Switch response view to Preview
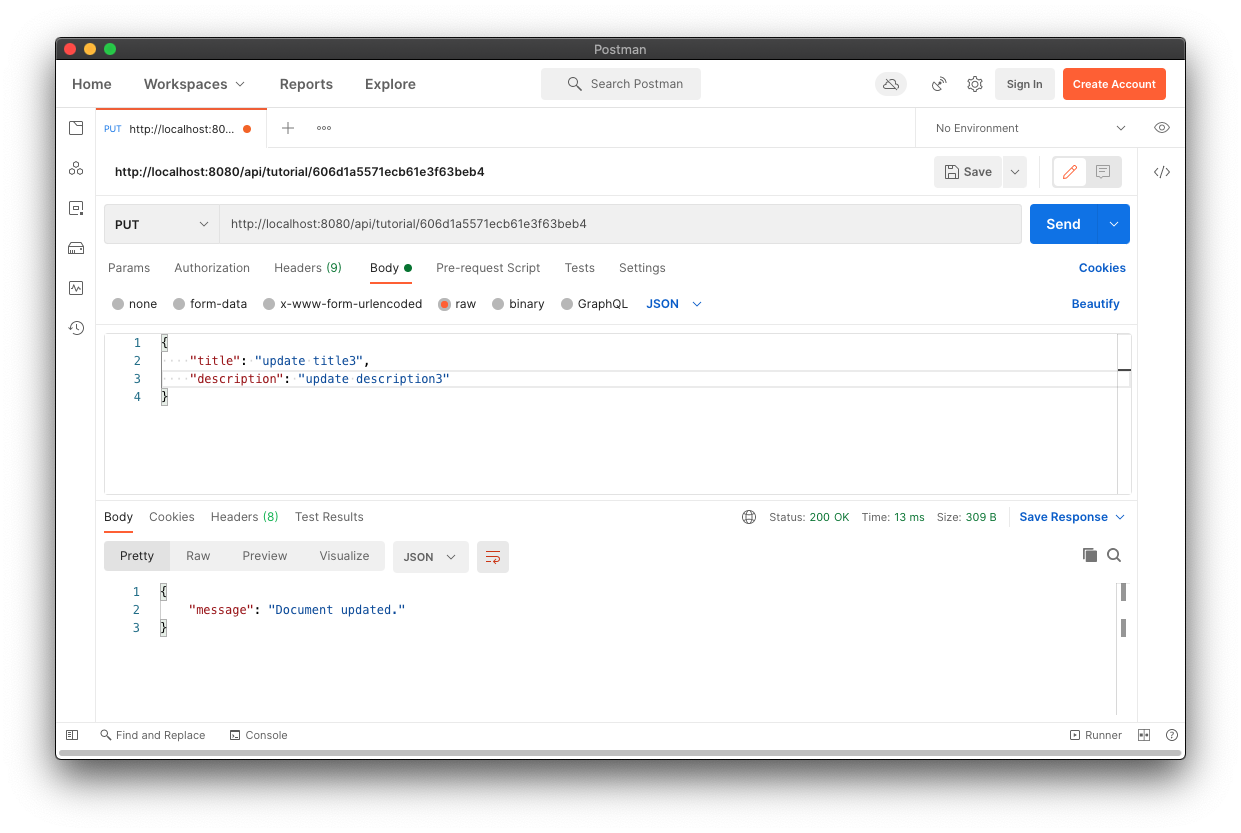The height and width of the screenshot is (833, 1241). (x=265, y=556)
